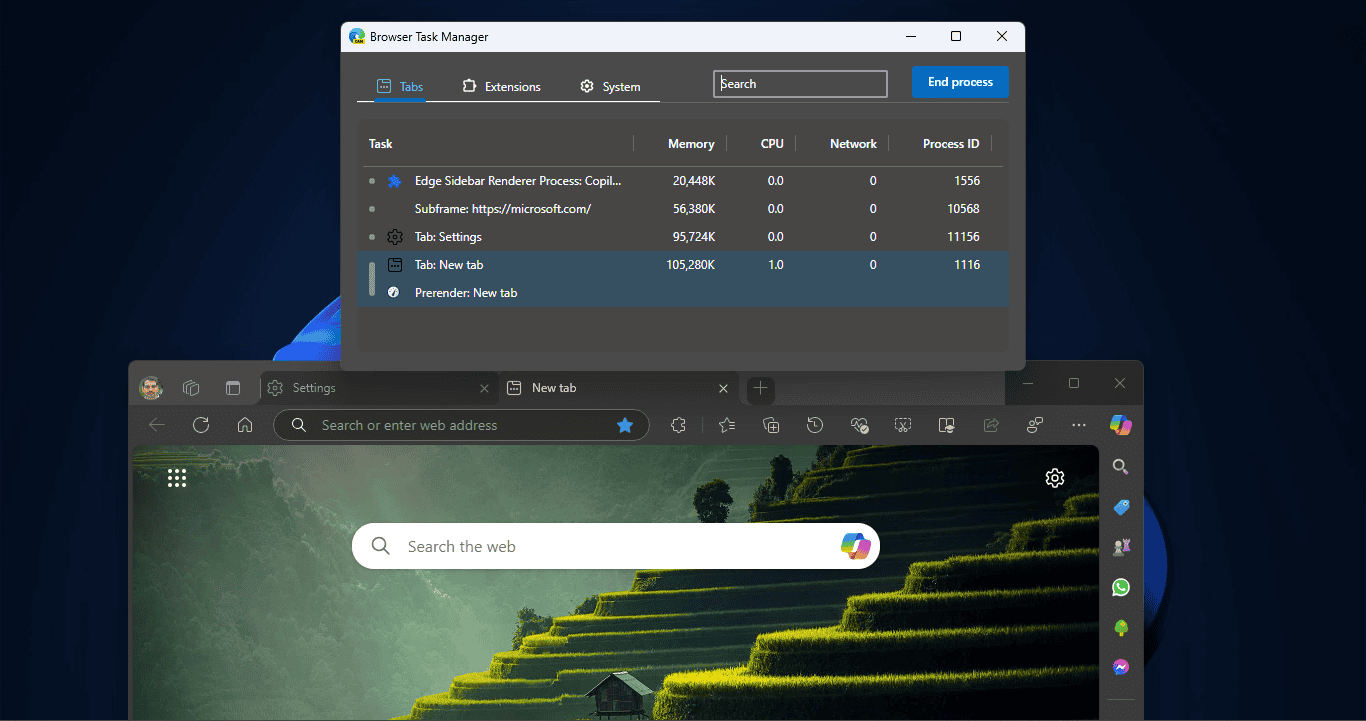The image size is (1366, 721).
Task: Click Edge address bar input
Action: [x=462, y=425]
